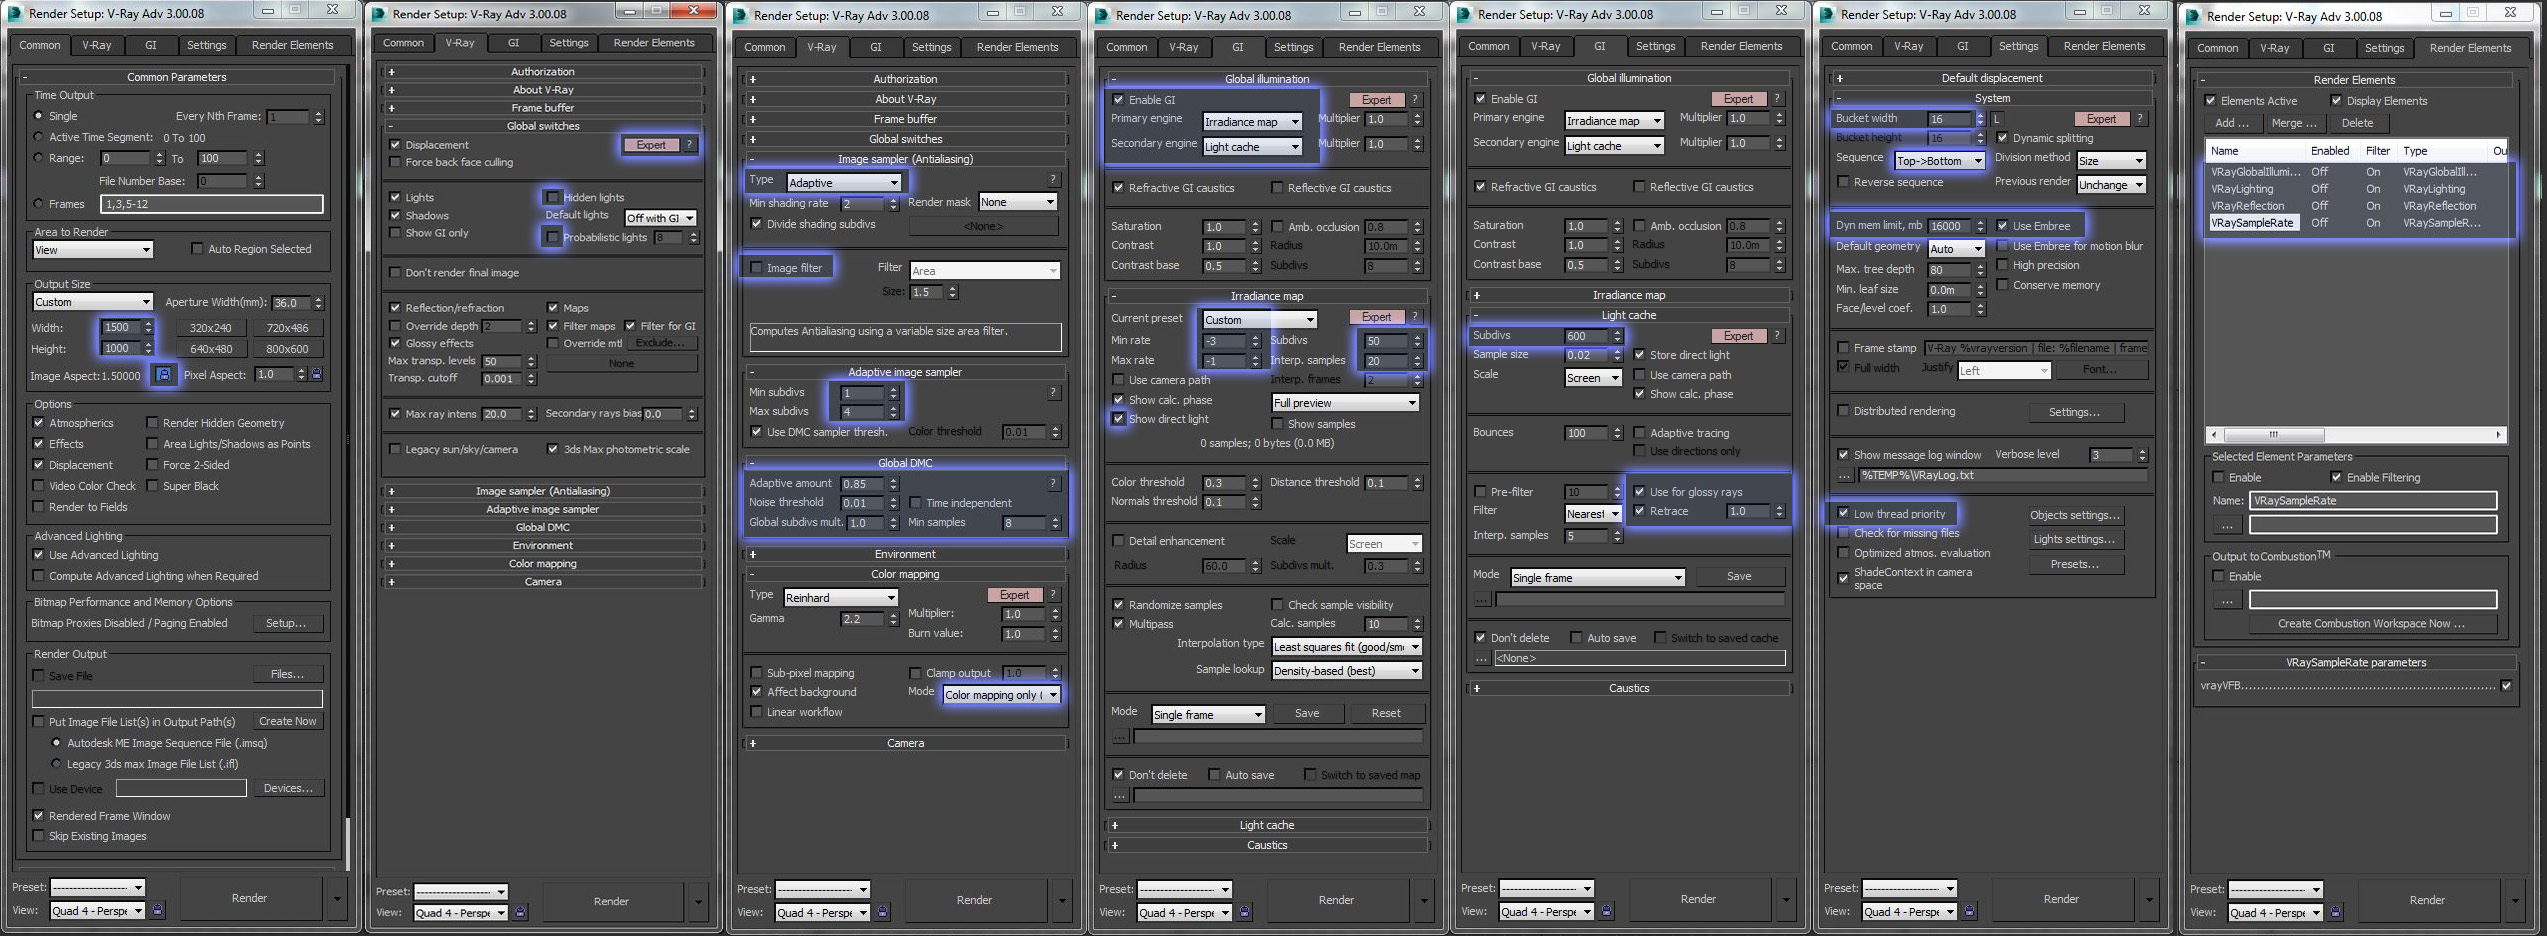Click the output Width field showing 1500

(x=119, y=327)
